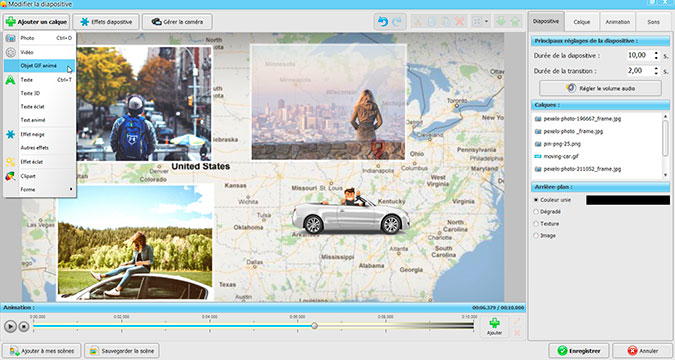Viewport: 675px width, 360px height.
Task: Expand the Forme submenu
Action: [x=40, y=189]
